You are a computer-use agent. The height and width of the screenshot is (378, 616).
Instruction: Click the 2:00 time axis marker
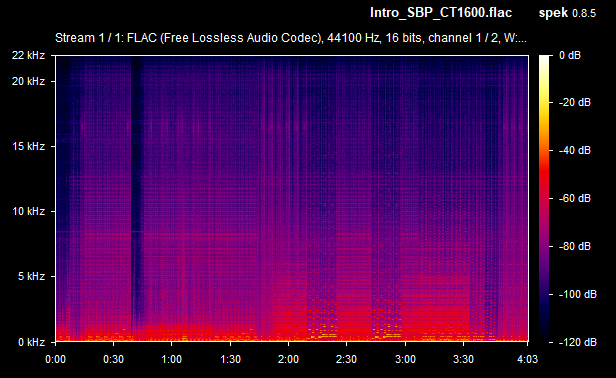pos(288,359)
